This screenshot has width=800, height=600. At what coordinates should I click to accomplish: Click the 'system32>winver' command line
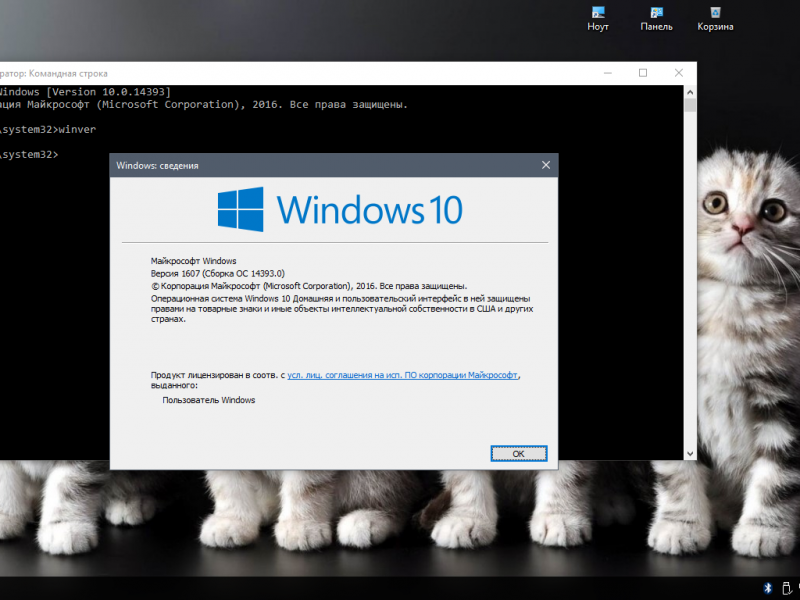point(48,130)
